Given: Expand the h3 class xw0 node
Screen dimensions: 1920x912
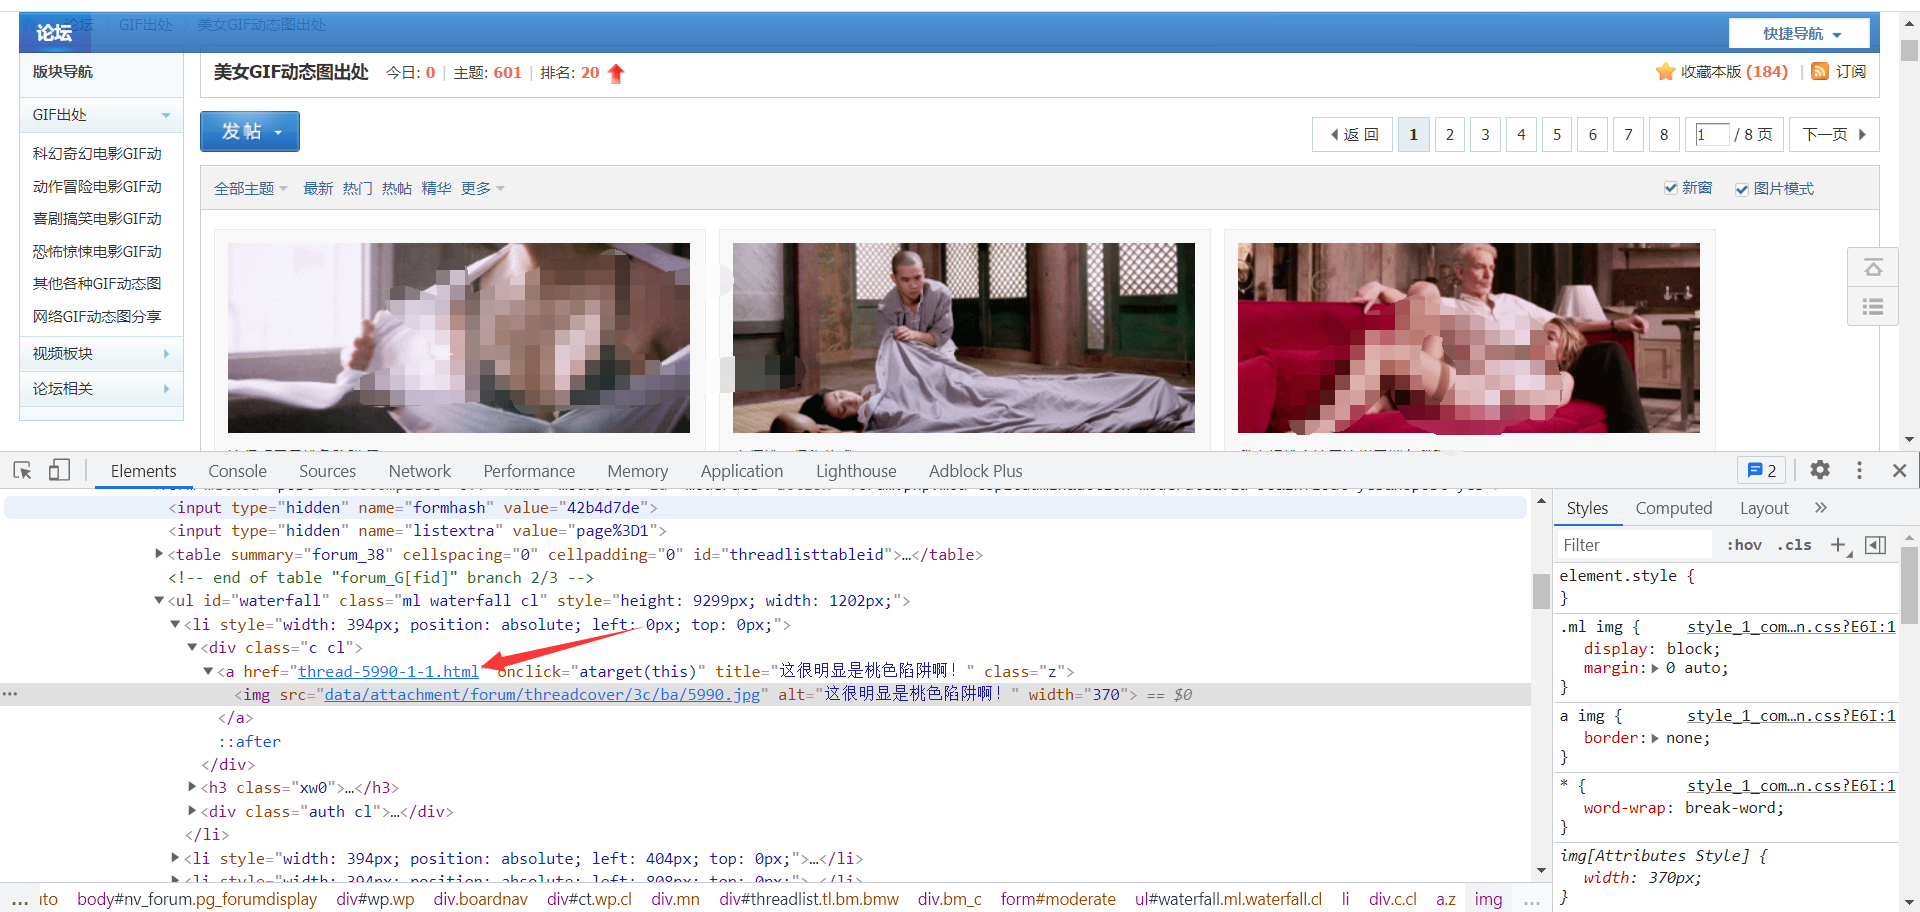Looking at the screenshot, I should pos(192,787).
